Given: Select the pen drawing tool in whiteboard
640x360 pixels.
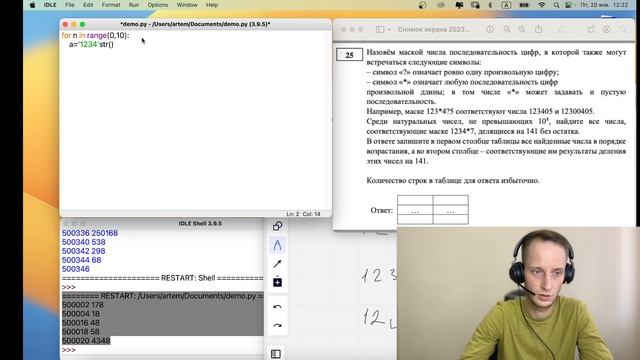Looking at the screenshot, I should (x=278, y=245).
